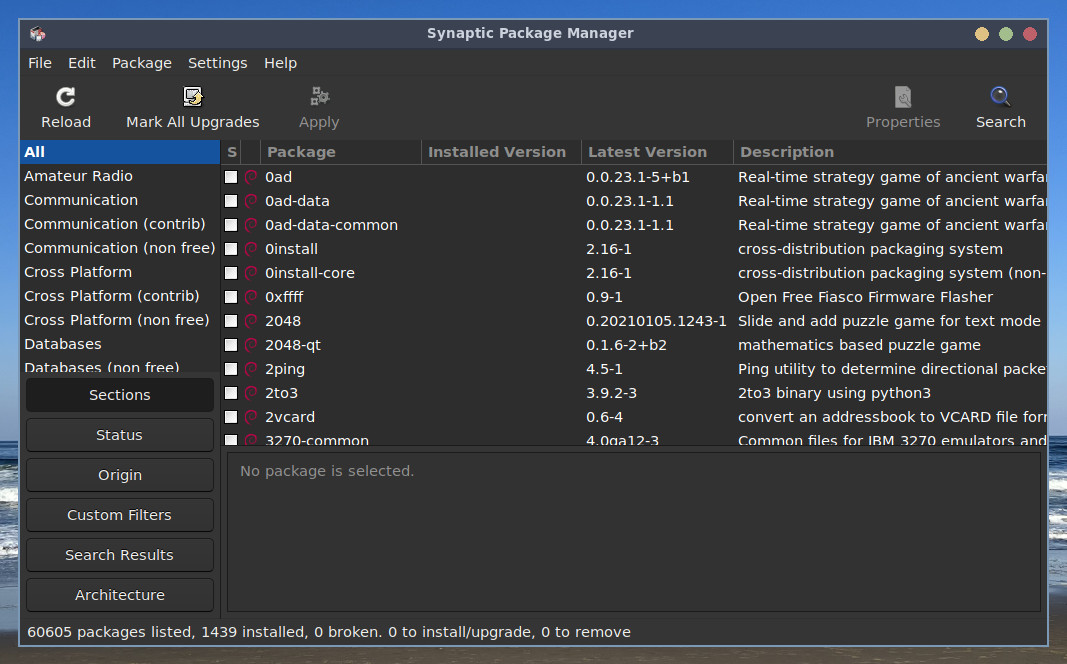Viewport: 1067px width, 664px height.
Task: Click the Debian swirl icon beside 0install-core
Action: 251,273
